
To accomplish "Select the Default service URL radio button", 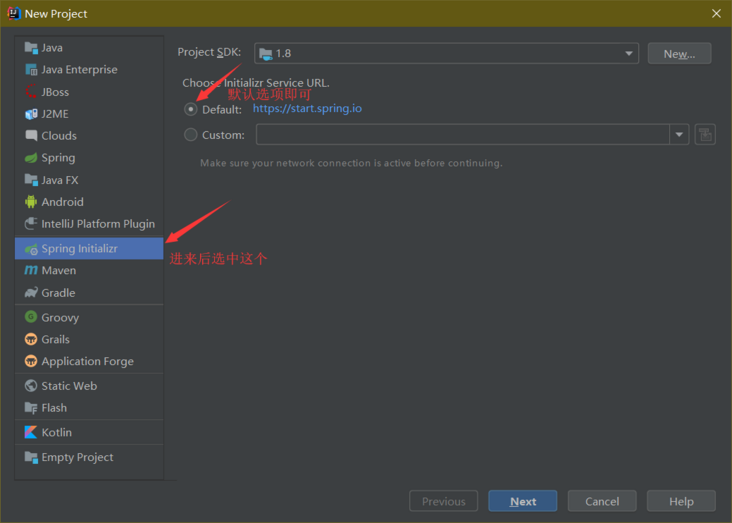I will [190, 109].
